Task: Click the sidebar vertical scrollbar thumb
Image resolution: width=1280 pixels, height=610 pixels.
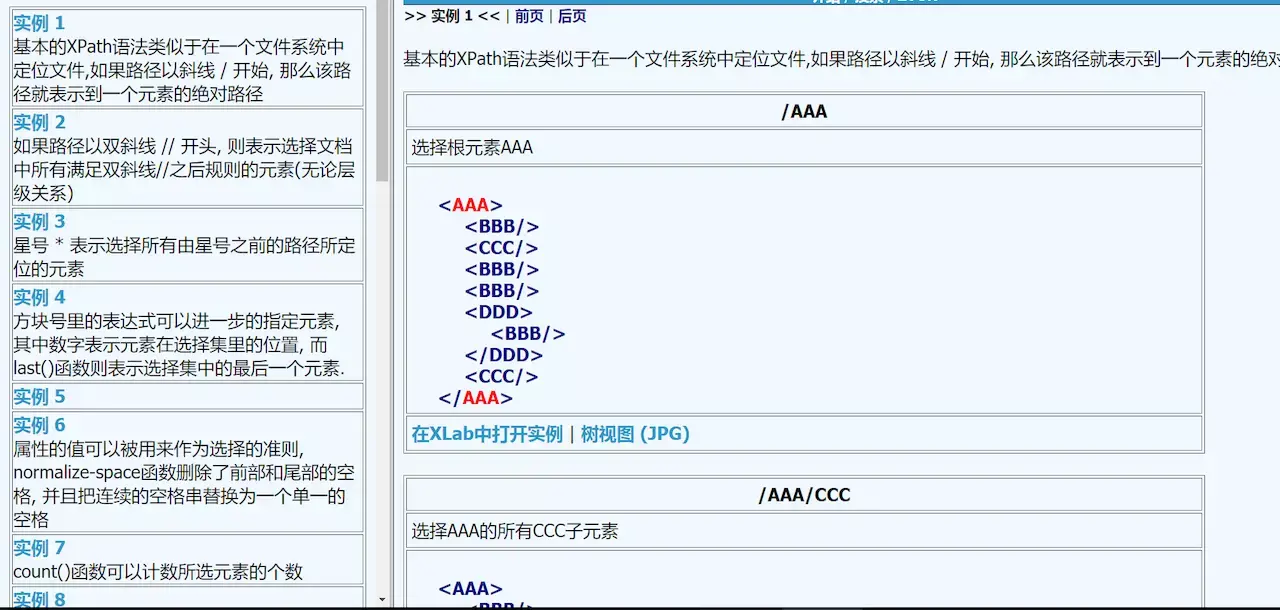Action: [x=382, y=90]
